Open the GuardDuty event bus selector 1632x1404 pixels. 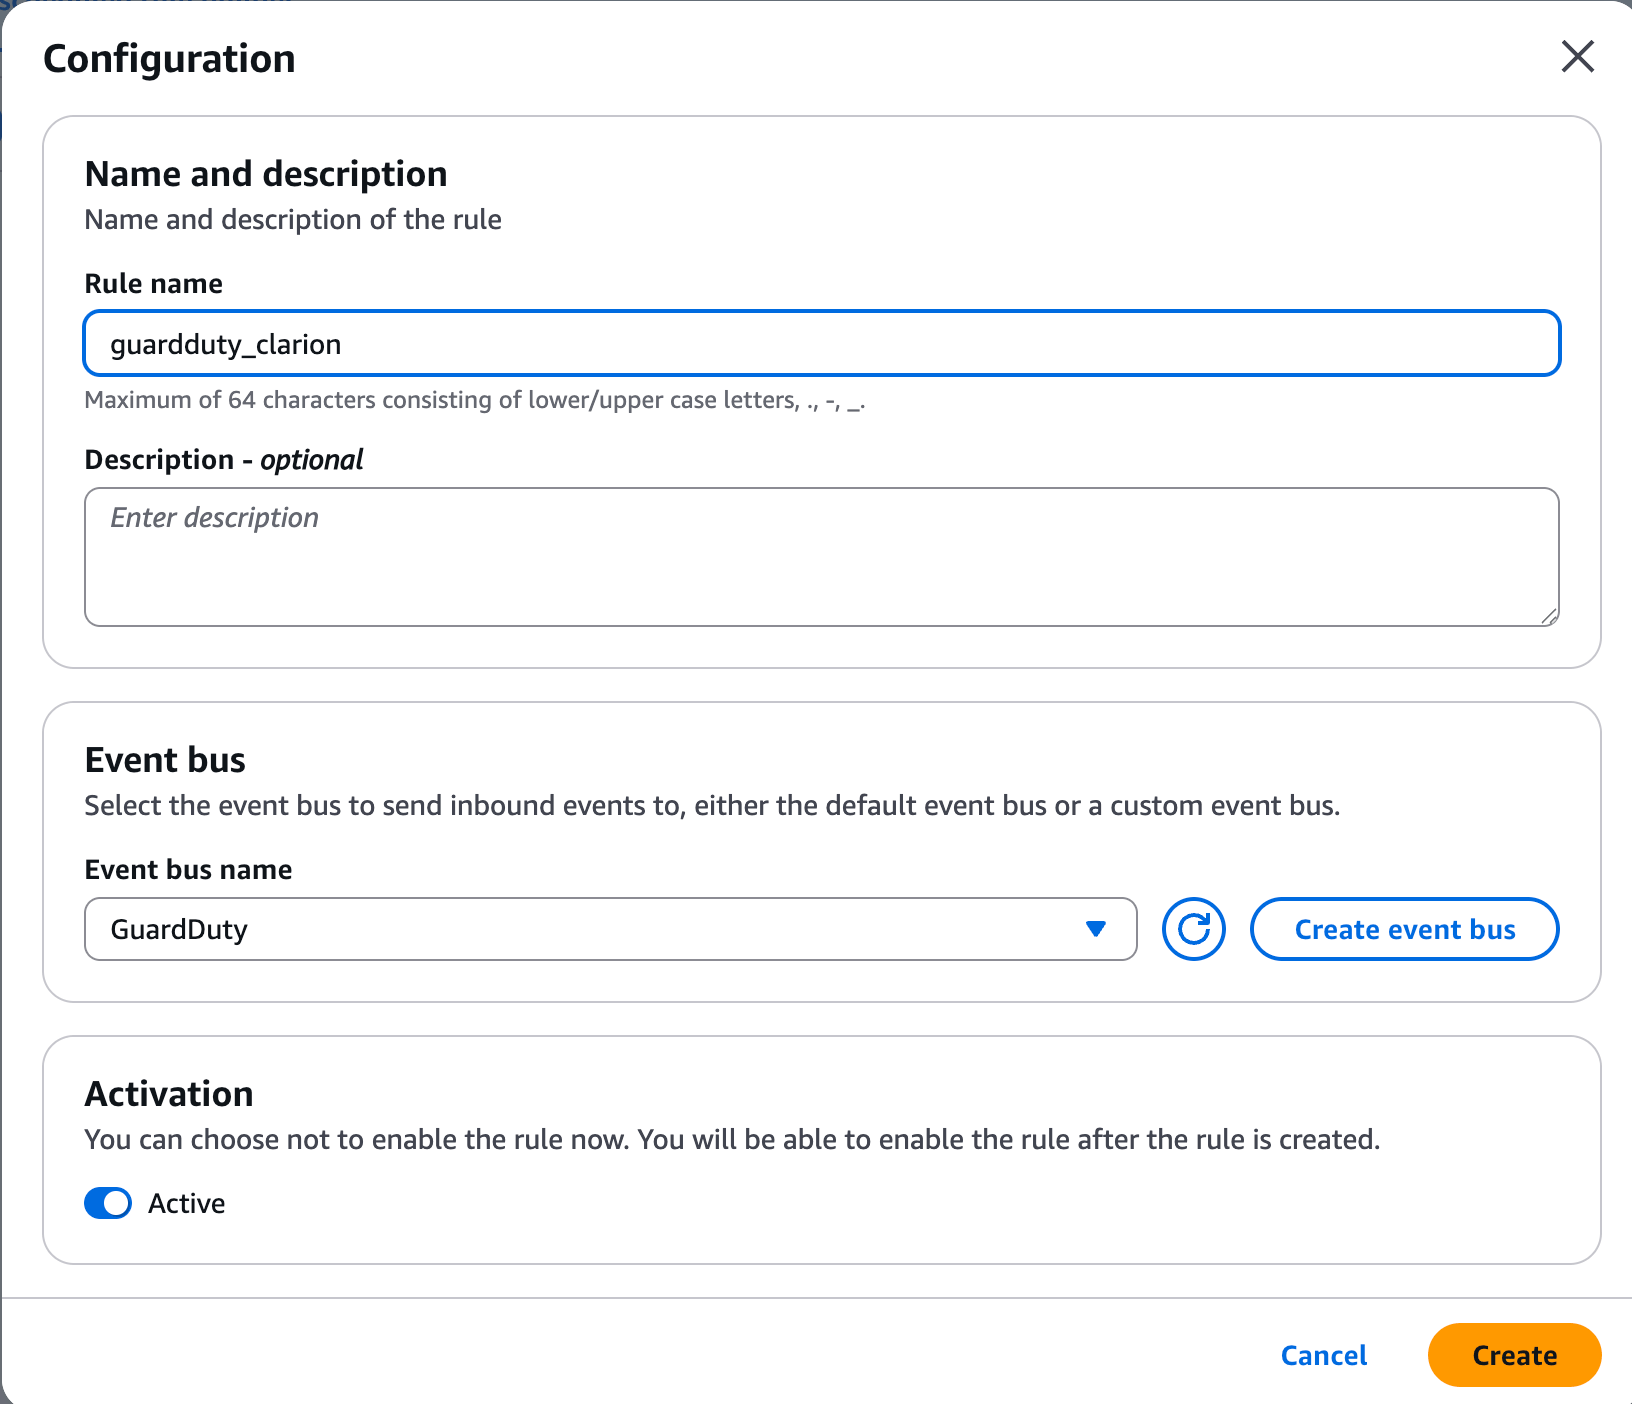[x=611, y=929]
